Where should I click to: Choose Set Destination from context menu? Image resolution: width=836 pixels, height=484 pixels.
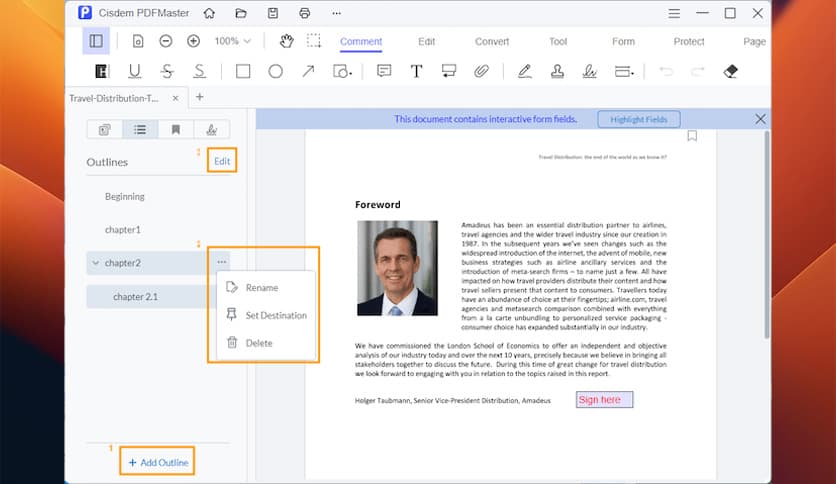[265, 315]
